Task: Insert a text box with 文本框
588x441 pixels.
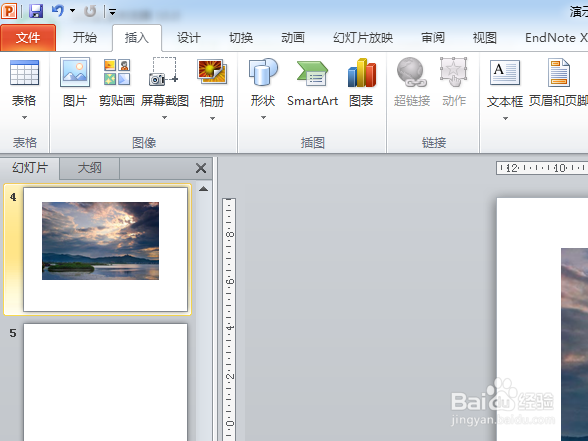Action: (505, 73)
